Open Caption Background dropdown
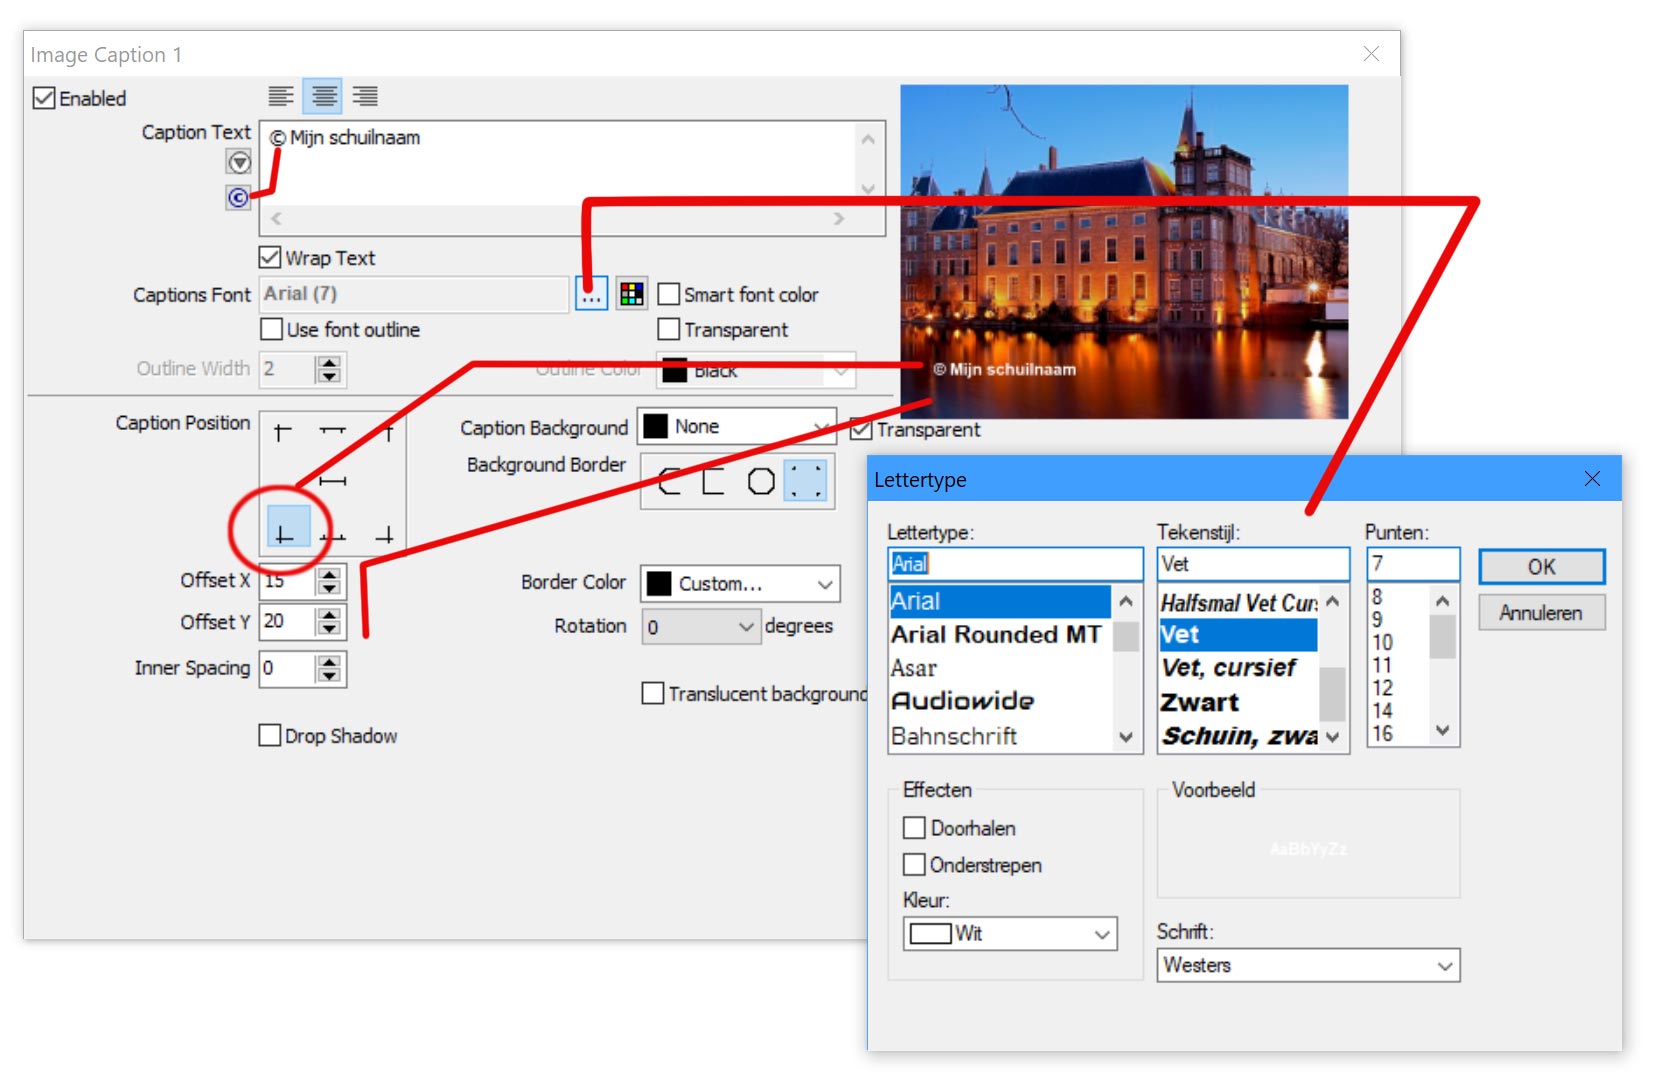 [x=737, y=426]
